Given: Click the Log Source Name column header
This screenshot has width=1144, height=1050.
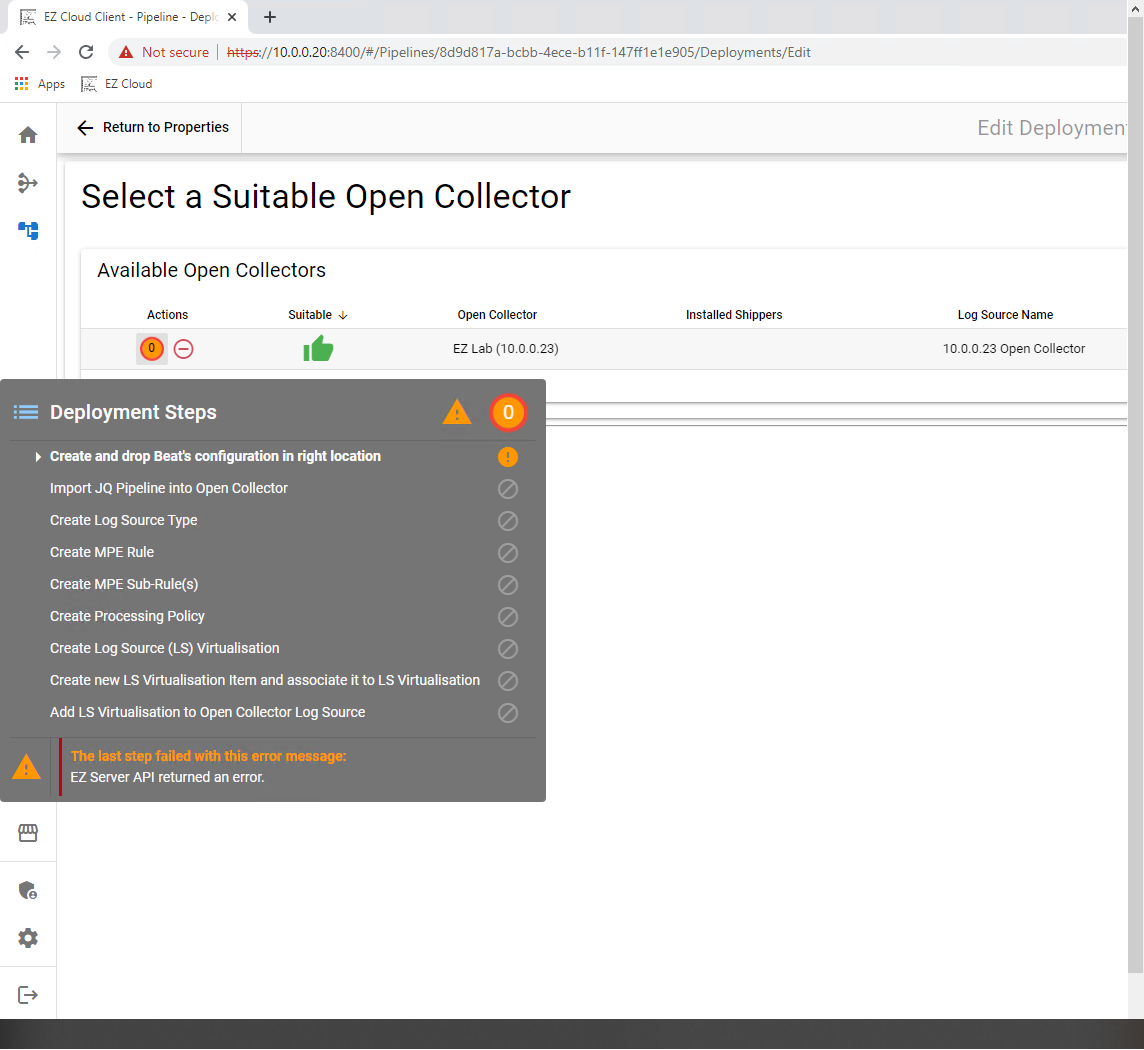Looking at the screenshot, I should (x=1005, y=314).
